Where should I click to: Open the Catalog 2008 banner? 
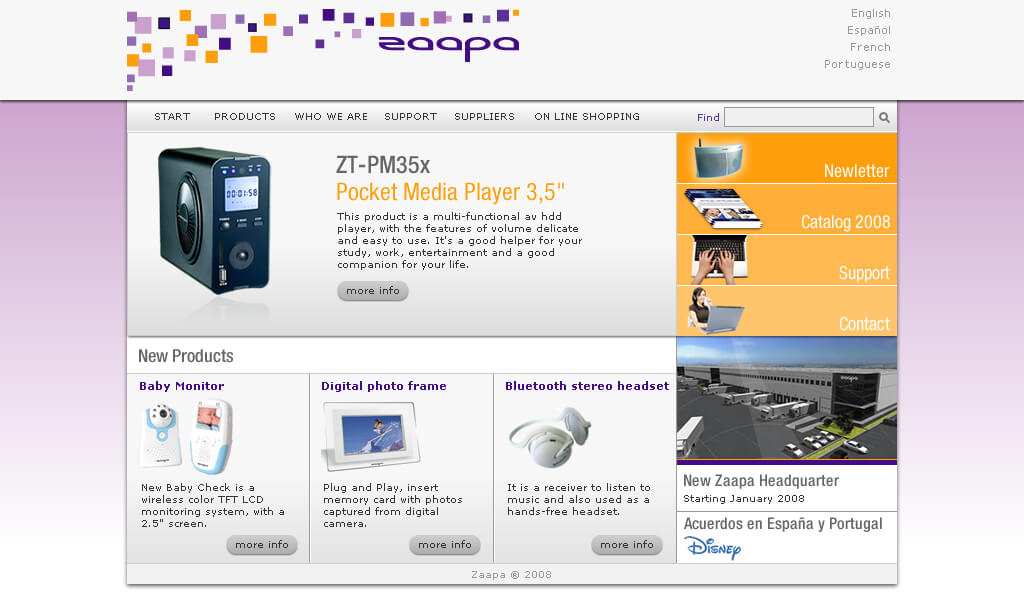787,210
